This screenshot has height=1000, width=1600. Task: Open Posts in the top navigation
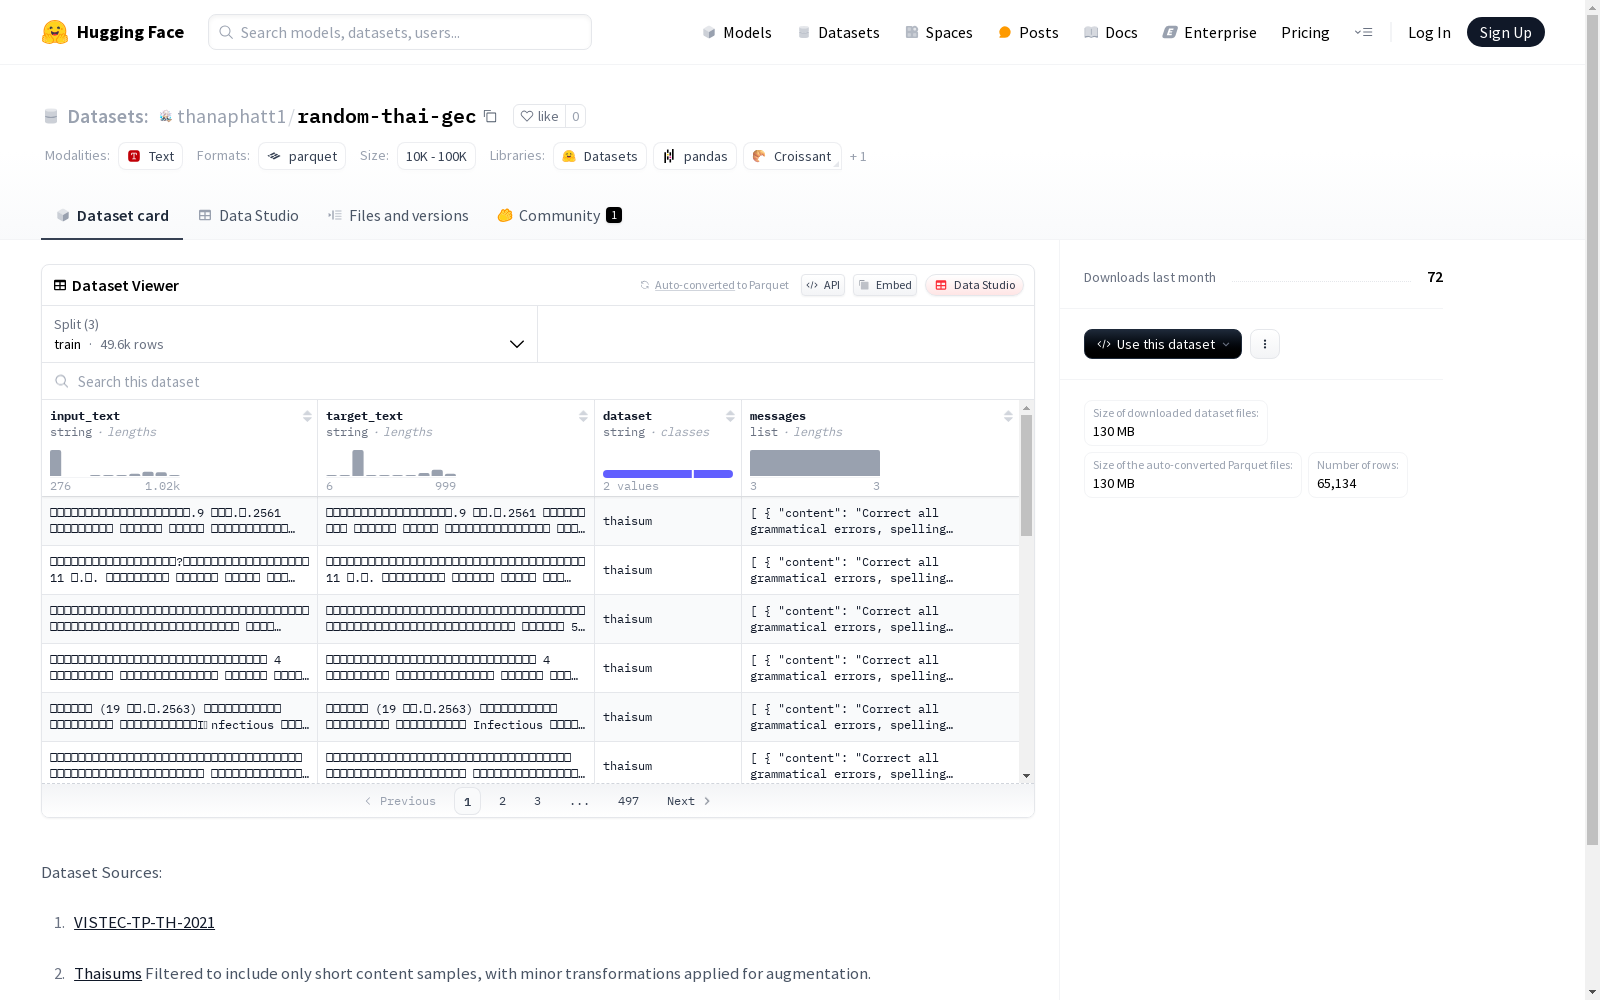click(1029, 32)
